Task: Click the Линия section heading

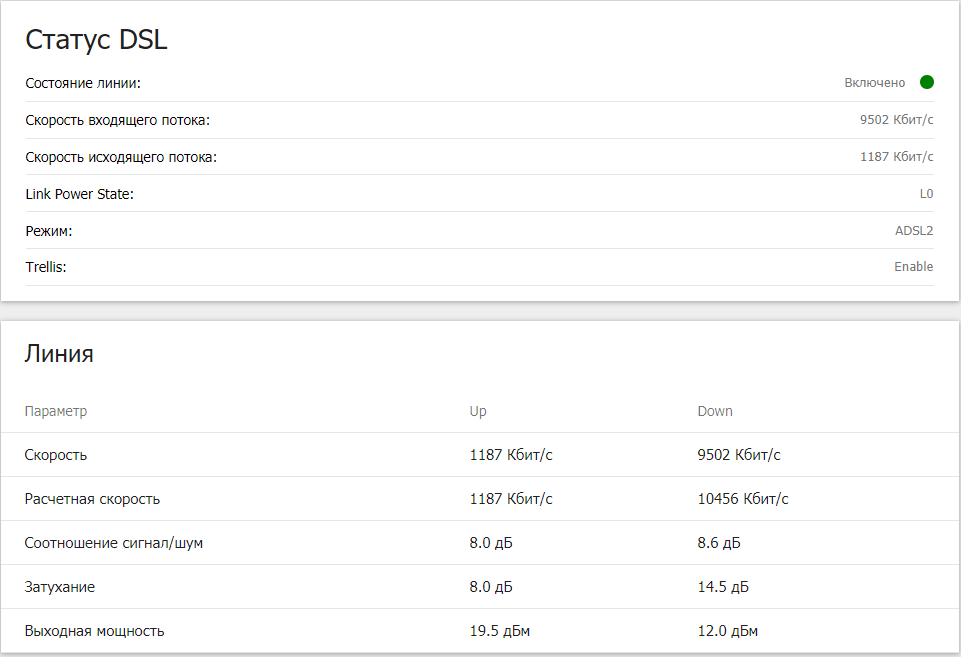Action: pos(59,353)
